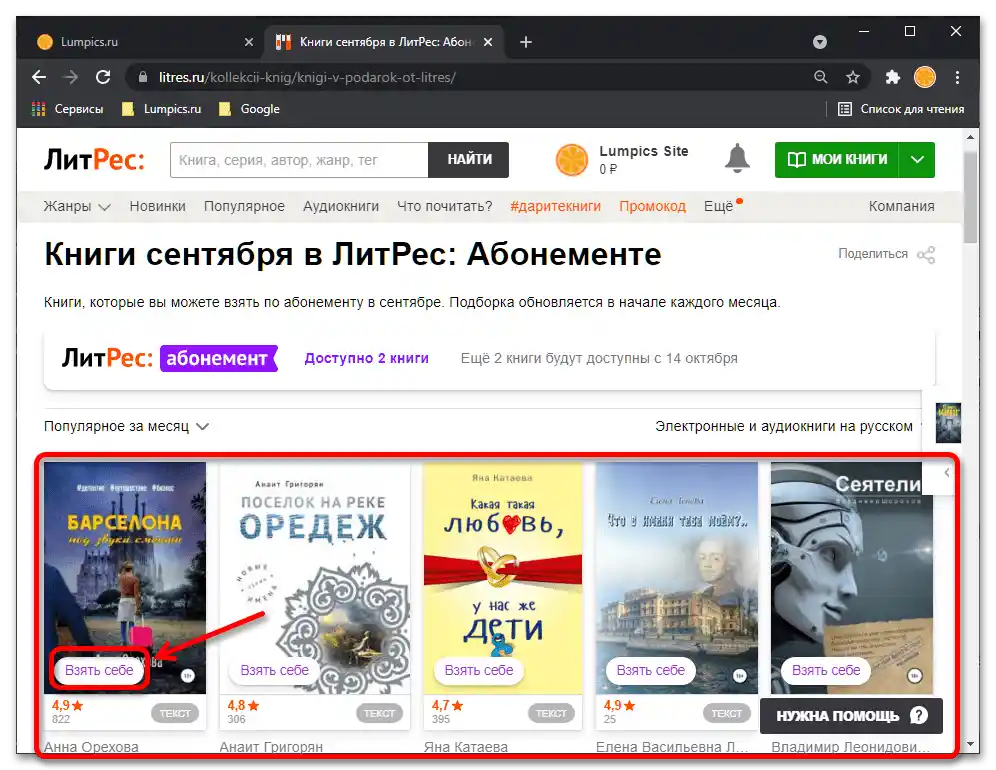Open author Анаит Григорян
This screenshot has height=770, width=996.
271,747
